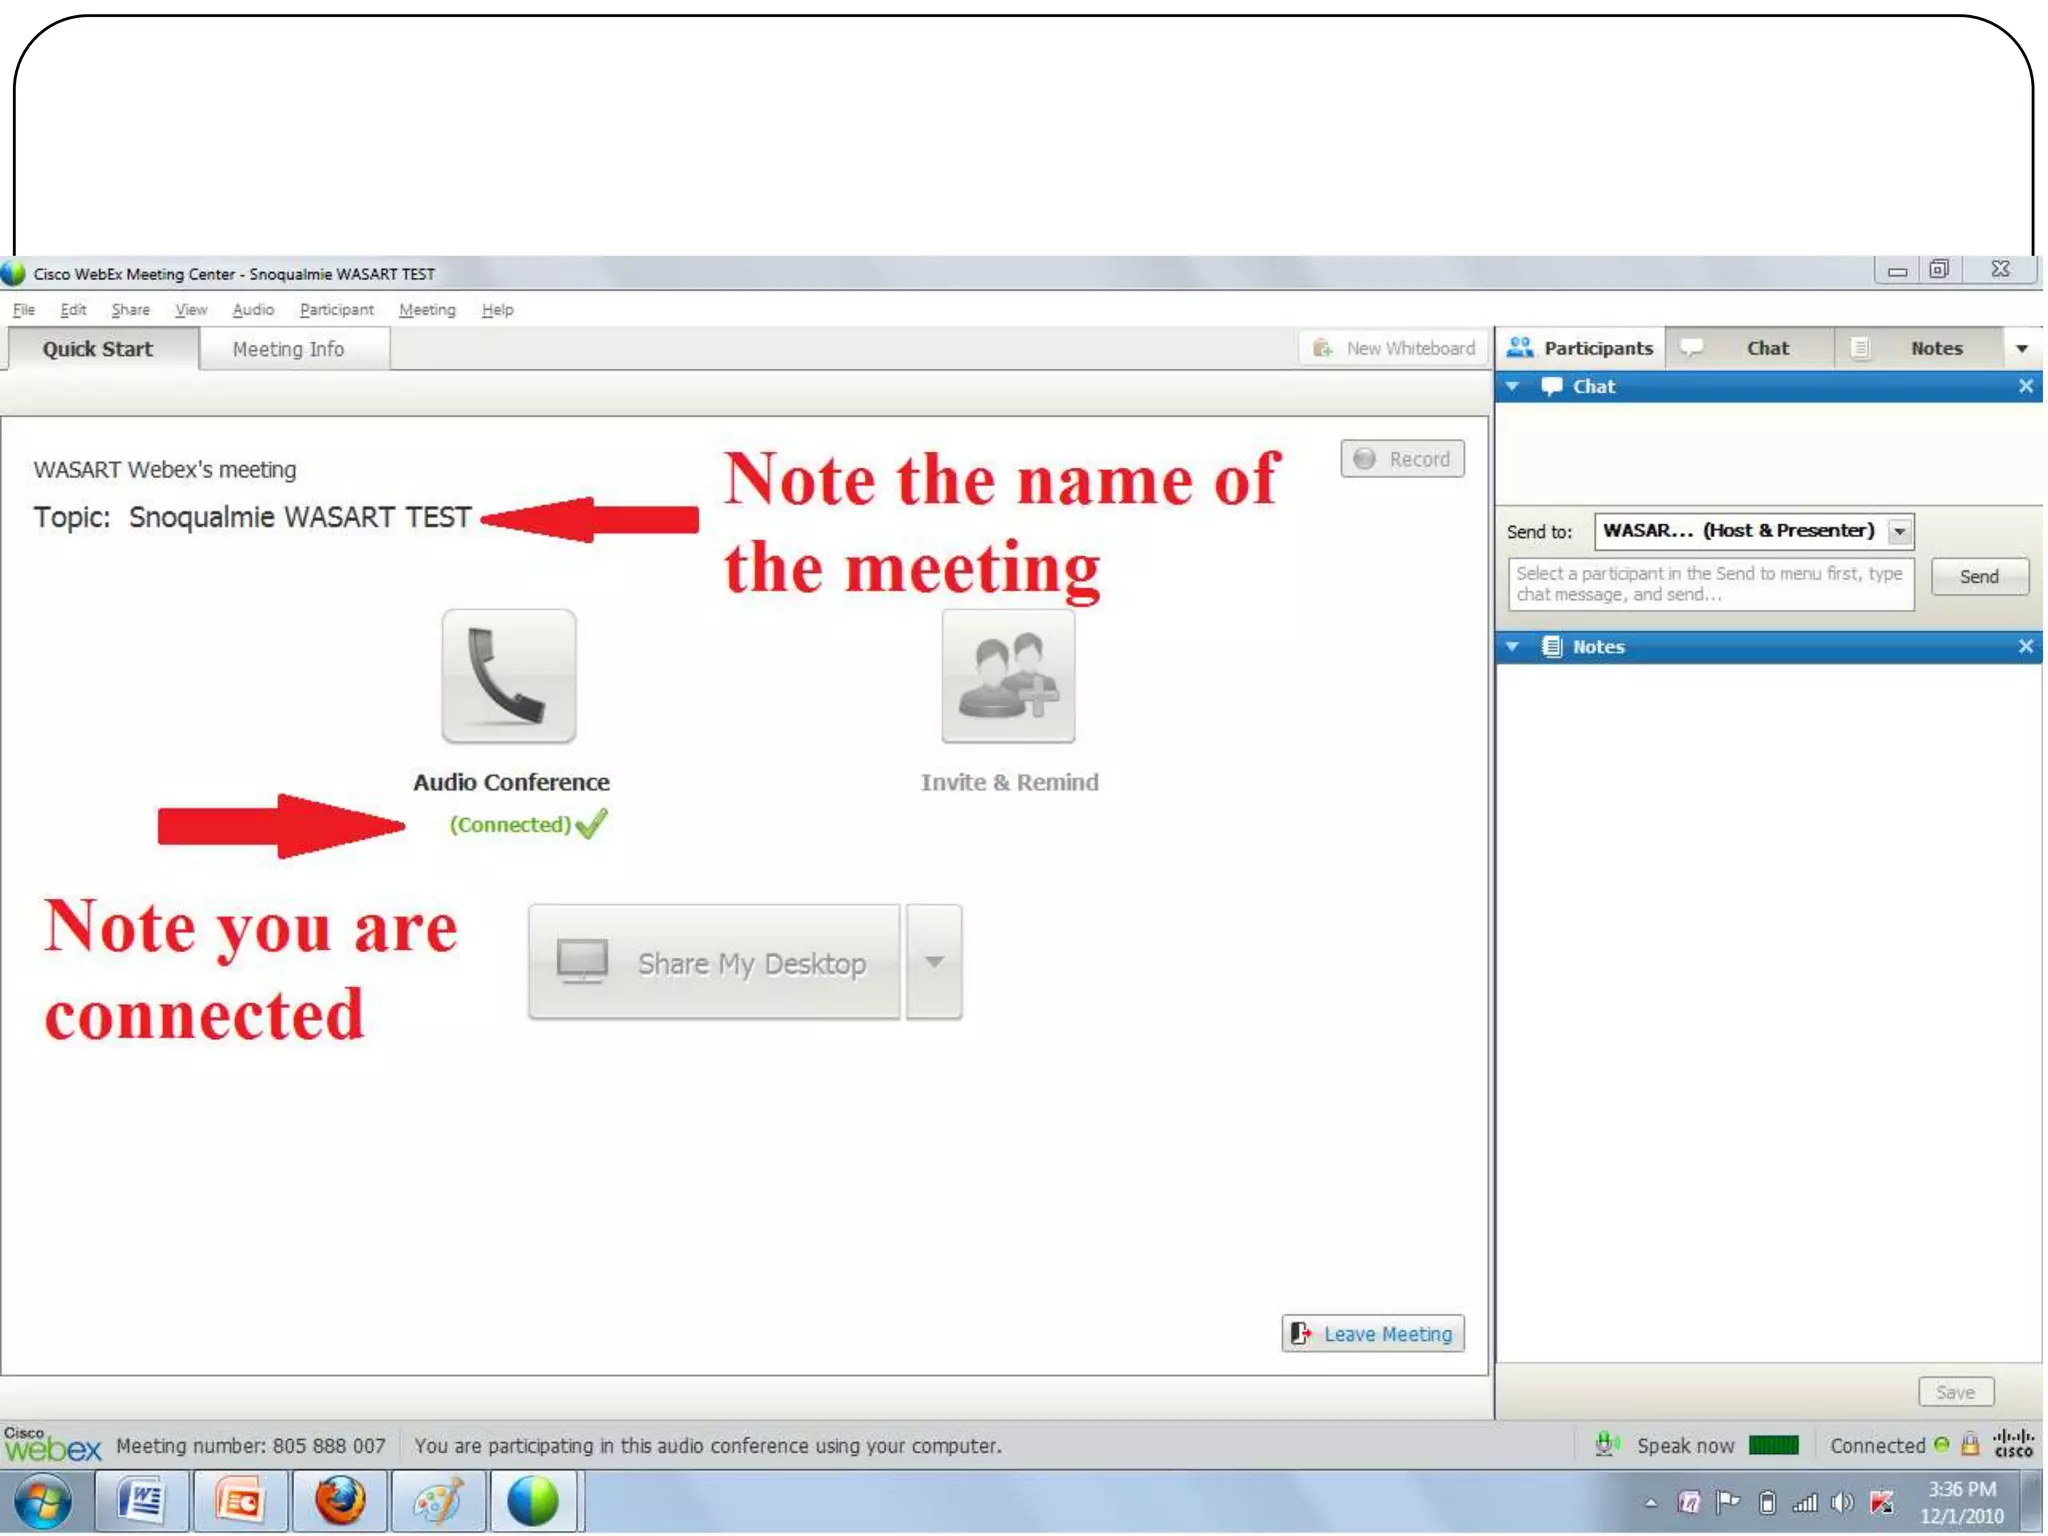Image resolution: width=2048 pixels, height=1536 pixels.
Task: Collapse the Notes panel triangle
Action: click(1513, 647)
